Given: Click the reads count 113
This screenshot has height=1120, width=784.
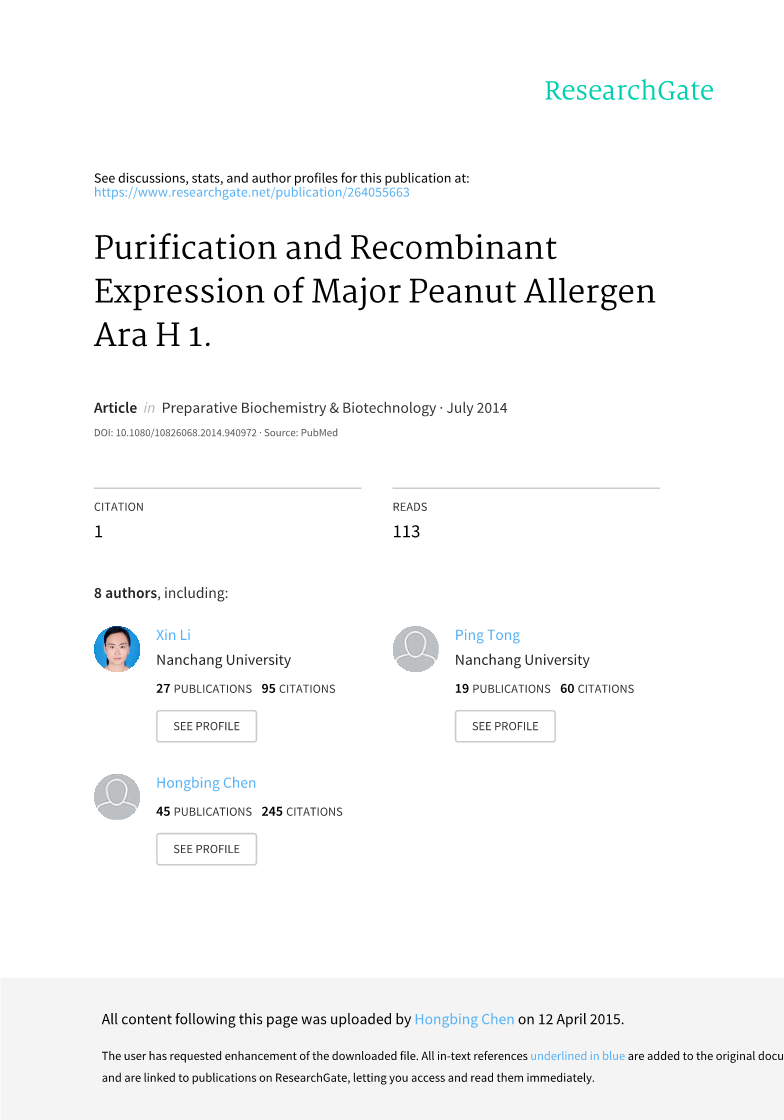Looking at the screenshot, I should [406, 532].
